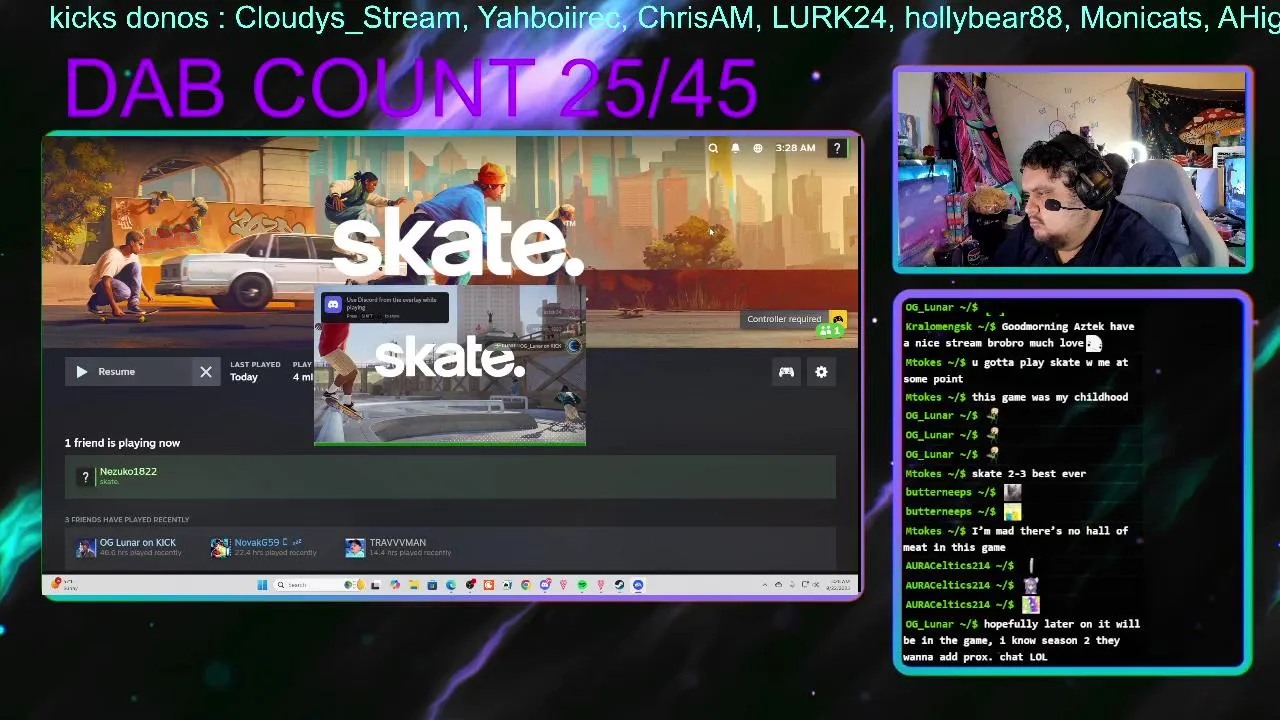This screenshot has height=720, width=1280.
Task: Click Kralomengsk's Goodmorning Aztek chat message
Action: (x=1019, y=335)
